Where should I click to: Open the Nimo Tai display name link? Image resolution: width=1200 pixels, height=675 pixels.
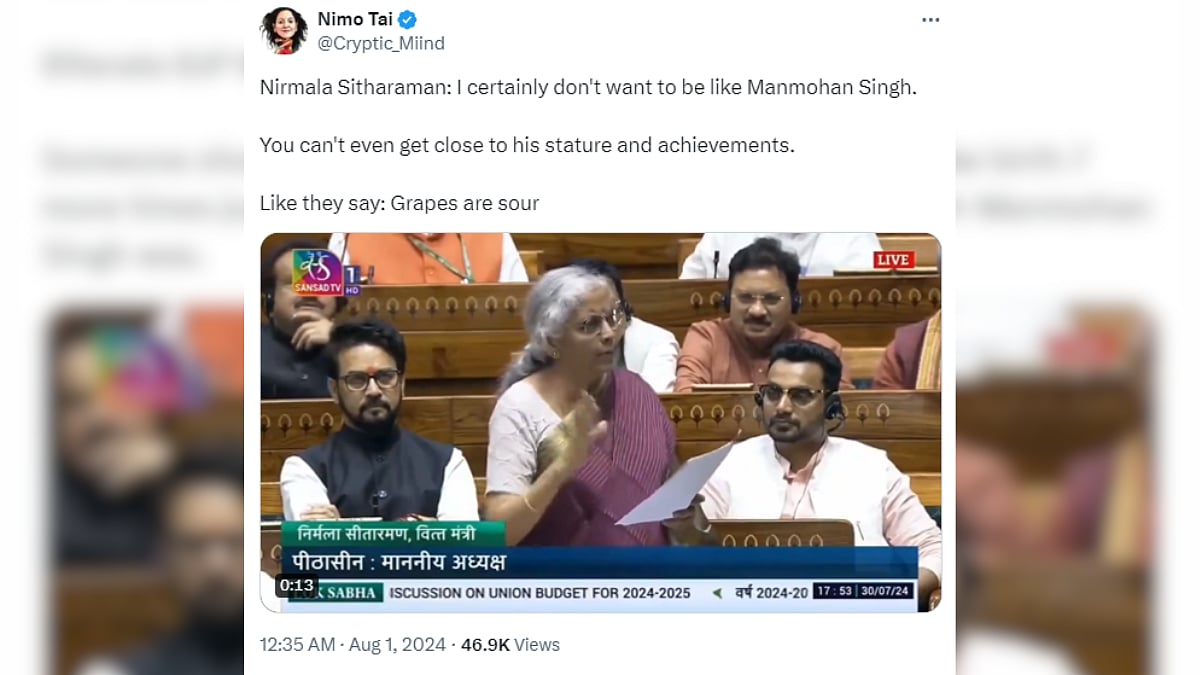[354, 19]
